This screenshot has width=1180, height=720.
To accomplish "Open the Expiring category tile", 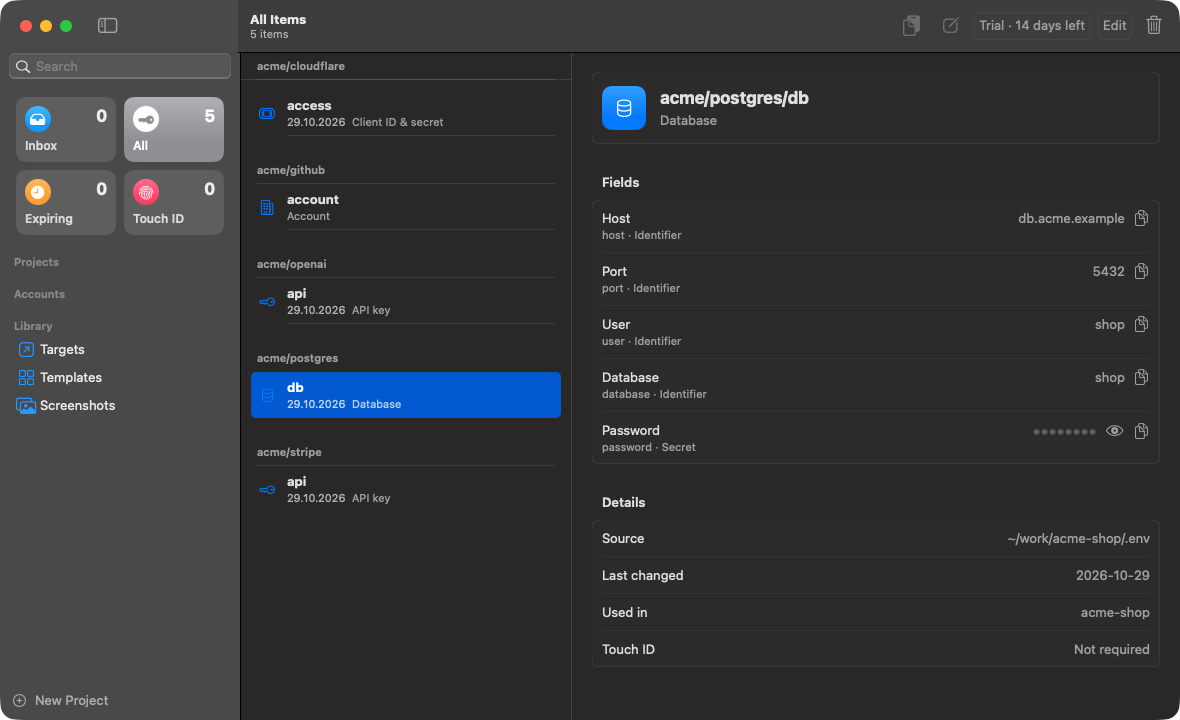I will coord(66,202).
